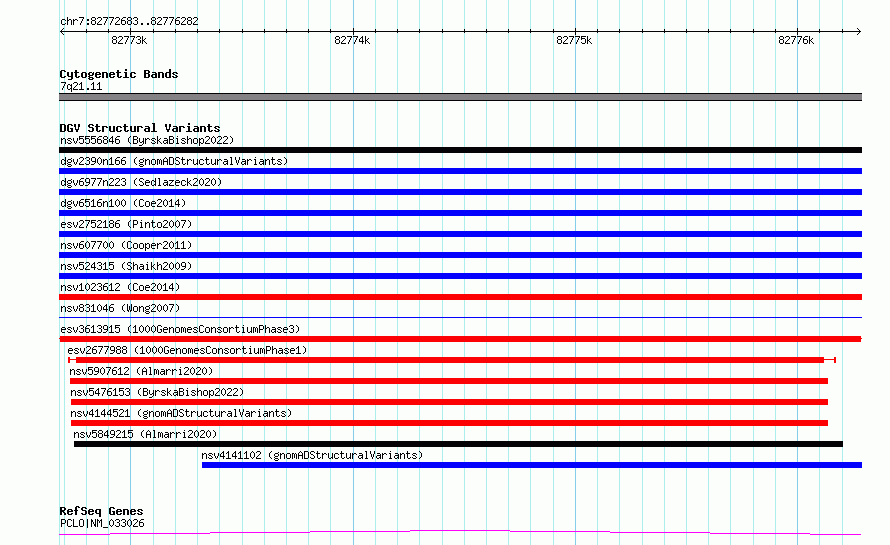Click the 82776k ruler mark
Viewport: 890px width, 545px height.
[796, 40]
